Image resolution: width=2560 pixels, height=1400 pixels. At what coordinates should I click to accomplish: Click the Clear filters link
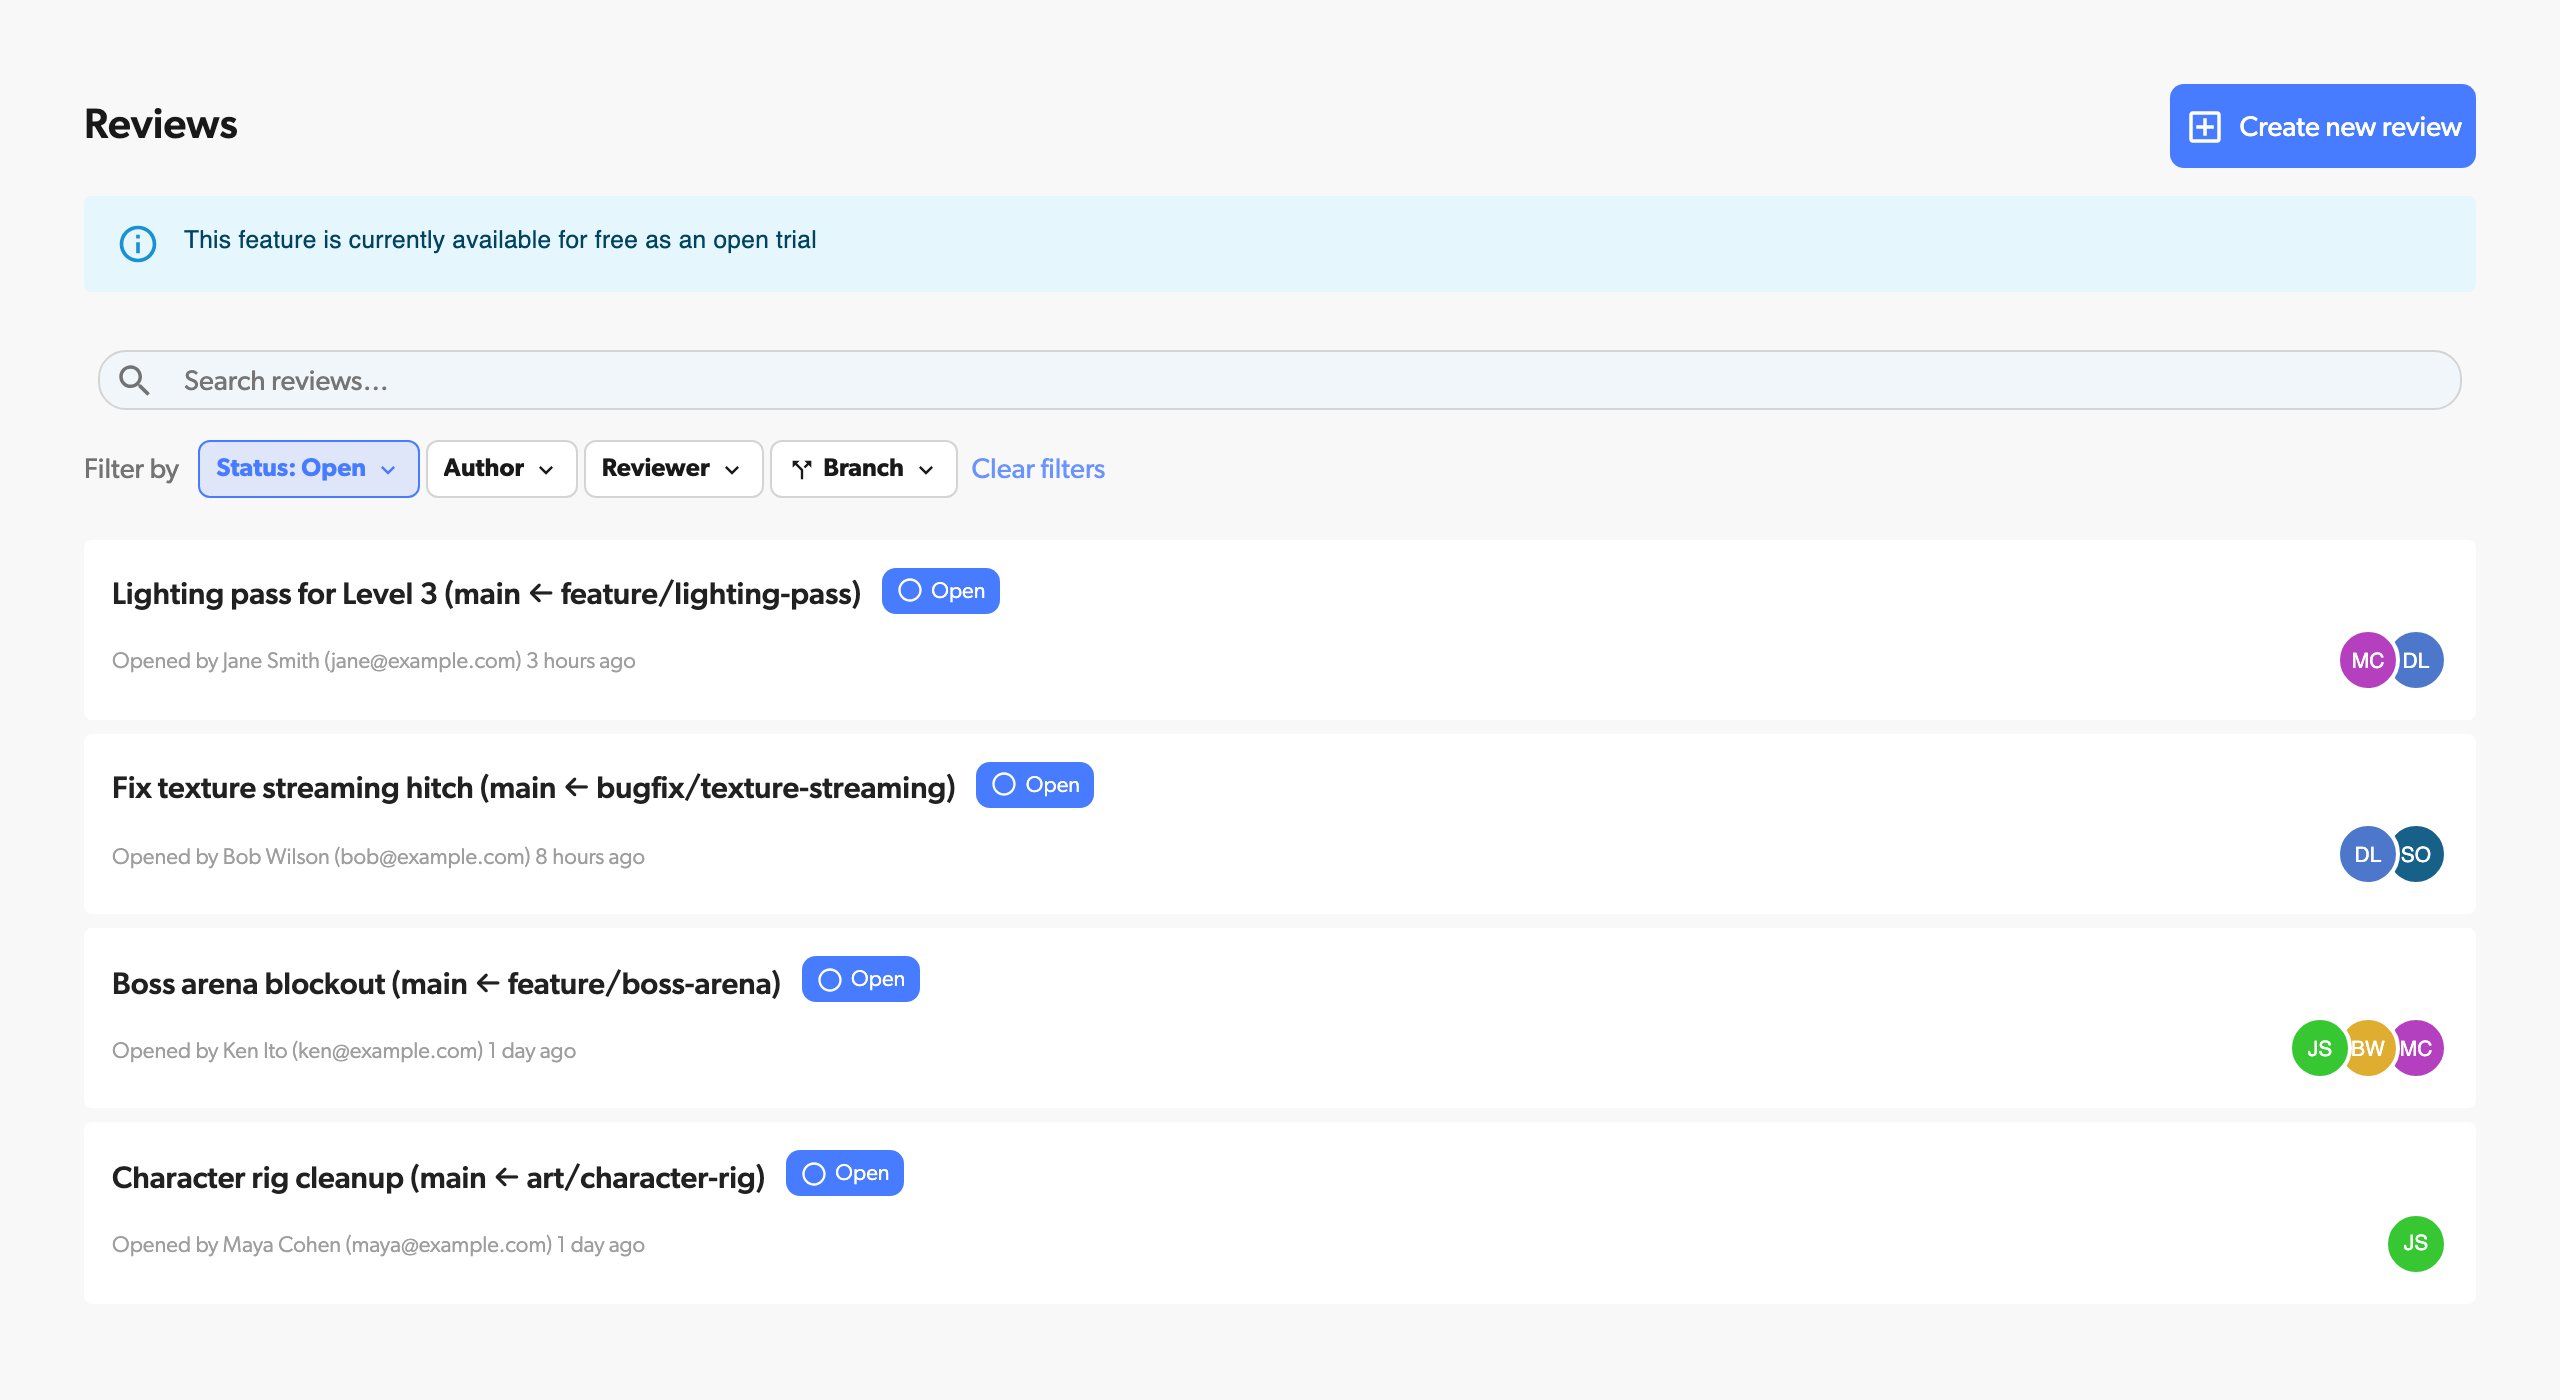point(1038,469)
